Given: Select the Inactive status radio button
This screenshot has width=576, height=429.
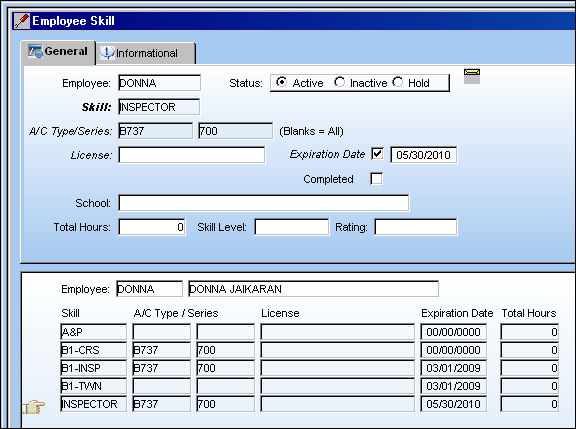Looking at the screenshot, I should click(339, 82).
